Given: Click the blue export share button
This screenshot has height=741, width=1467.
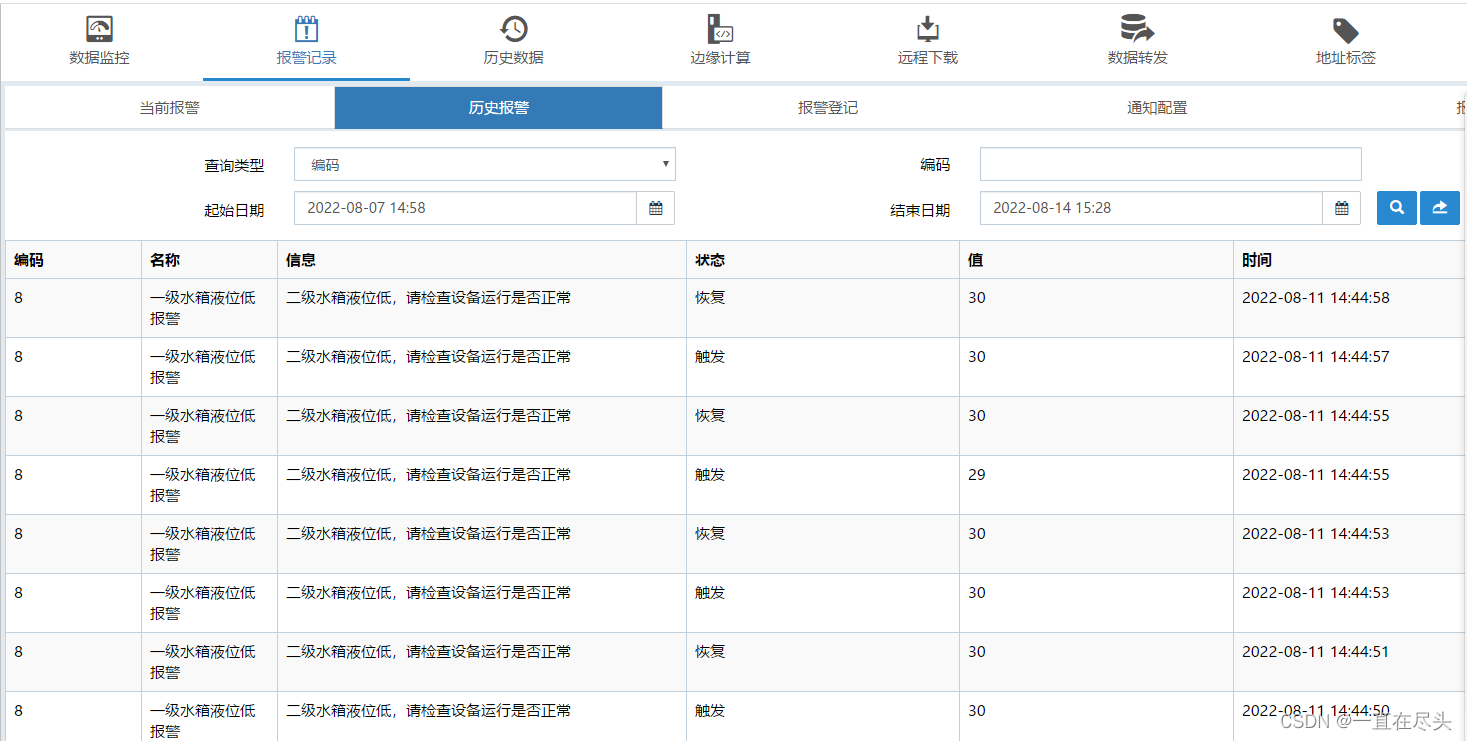Looking at the screenshot, I should tap(1440, 208).
